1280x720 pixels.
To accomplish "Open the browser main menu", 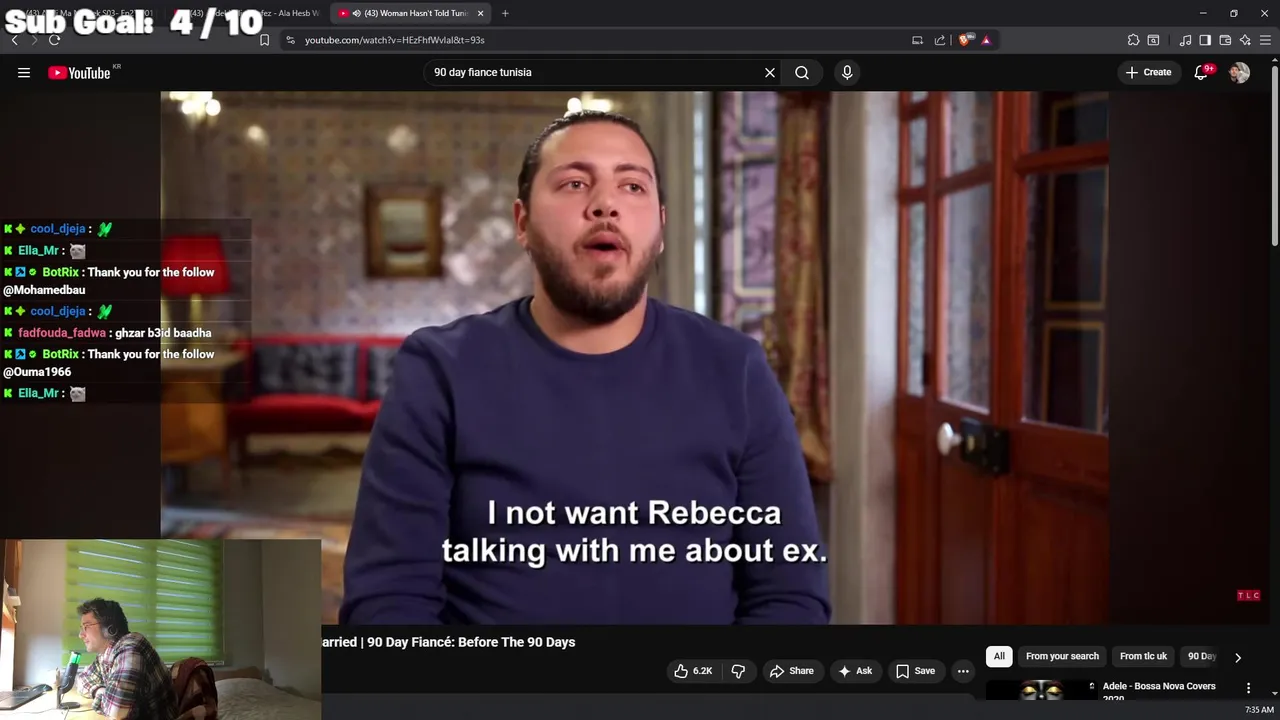I will [1265, 40].
